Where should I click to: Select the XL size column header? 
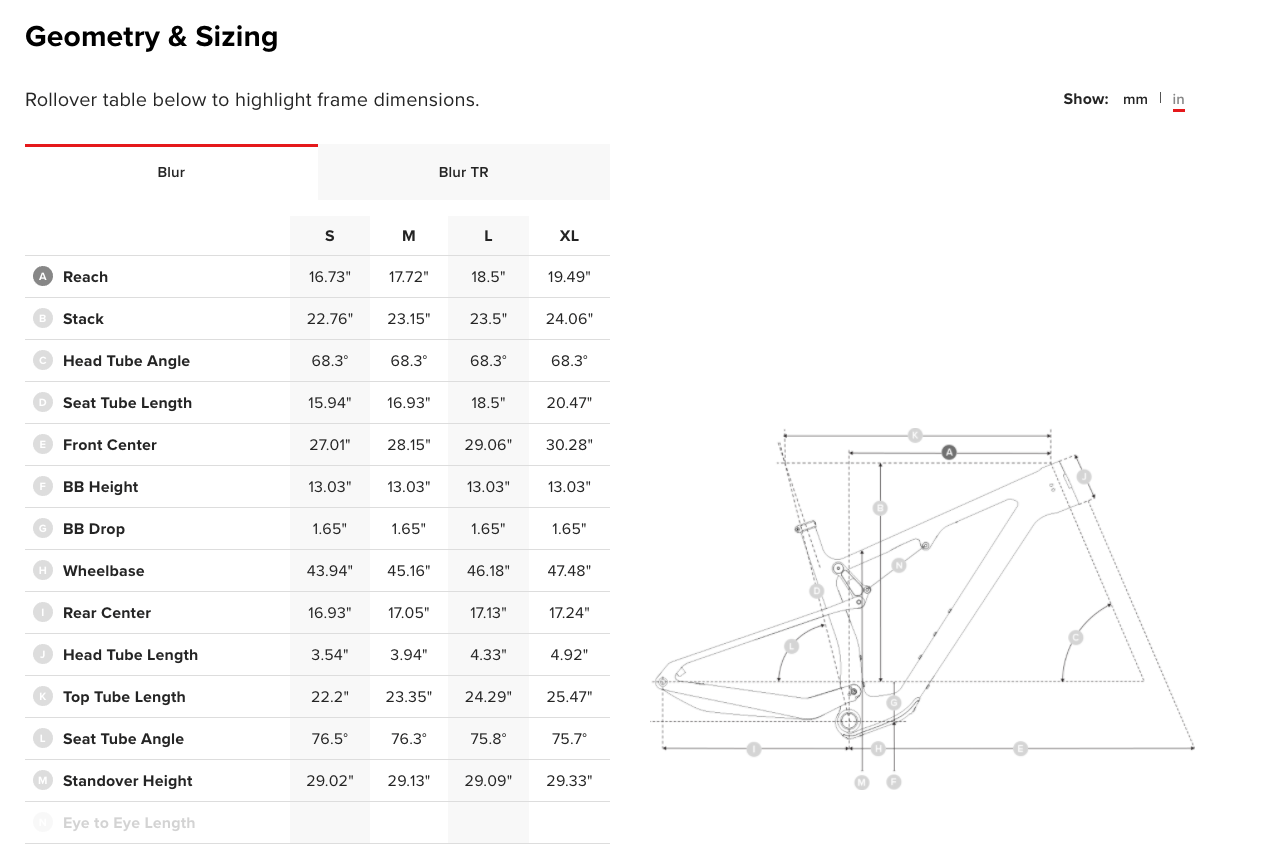pyautogui.click(x=569, y=236)
